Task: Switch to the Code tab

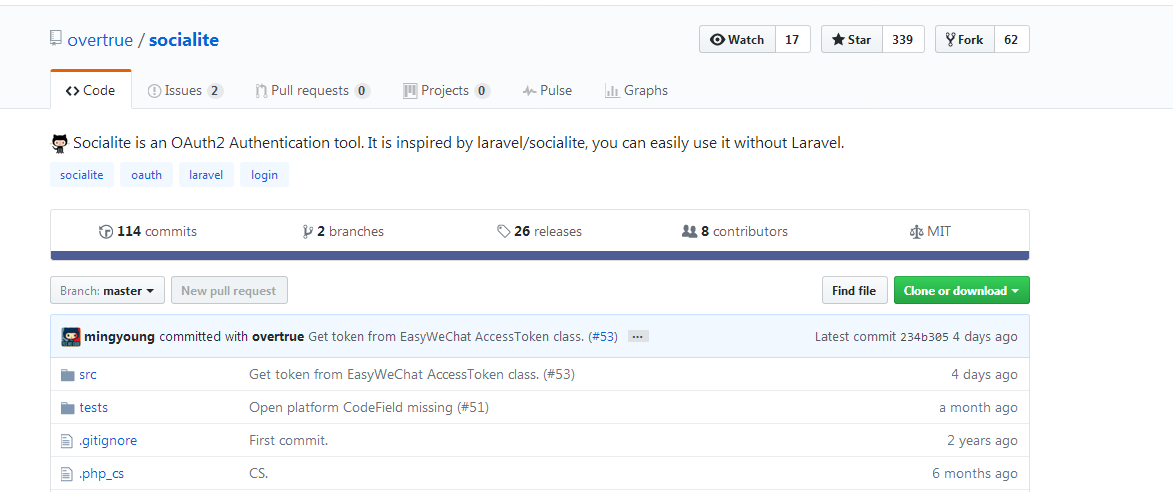Action: [x=91, y=90]
